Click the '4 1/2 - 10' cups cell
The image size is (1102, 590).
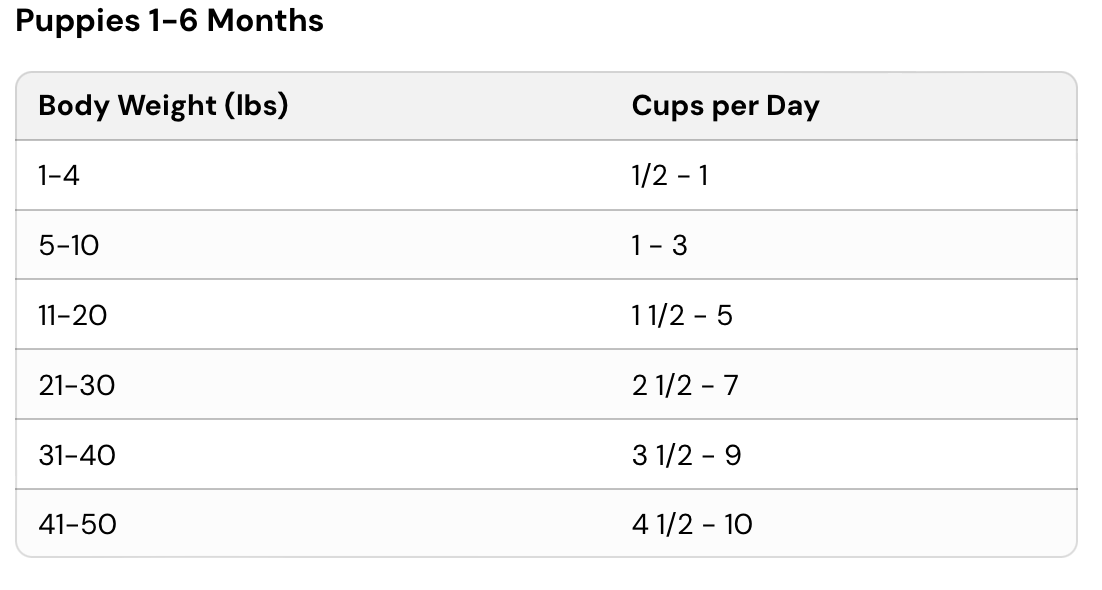pos(692,524)
